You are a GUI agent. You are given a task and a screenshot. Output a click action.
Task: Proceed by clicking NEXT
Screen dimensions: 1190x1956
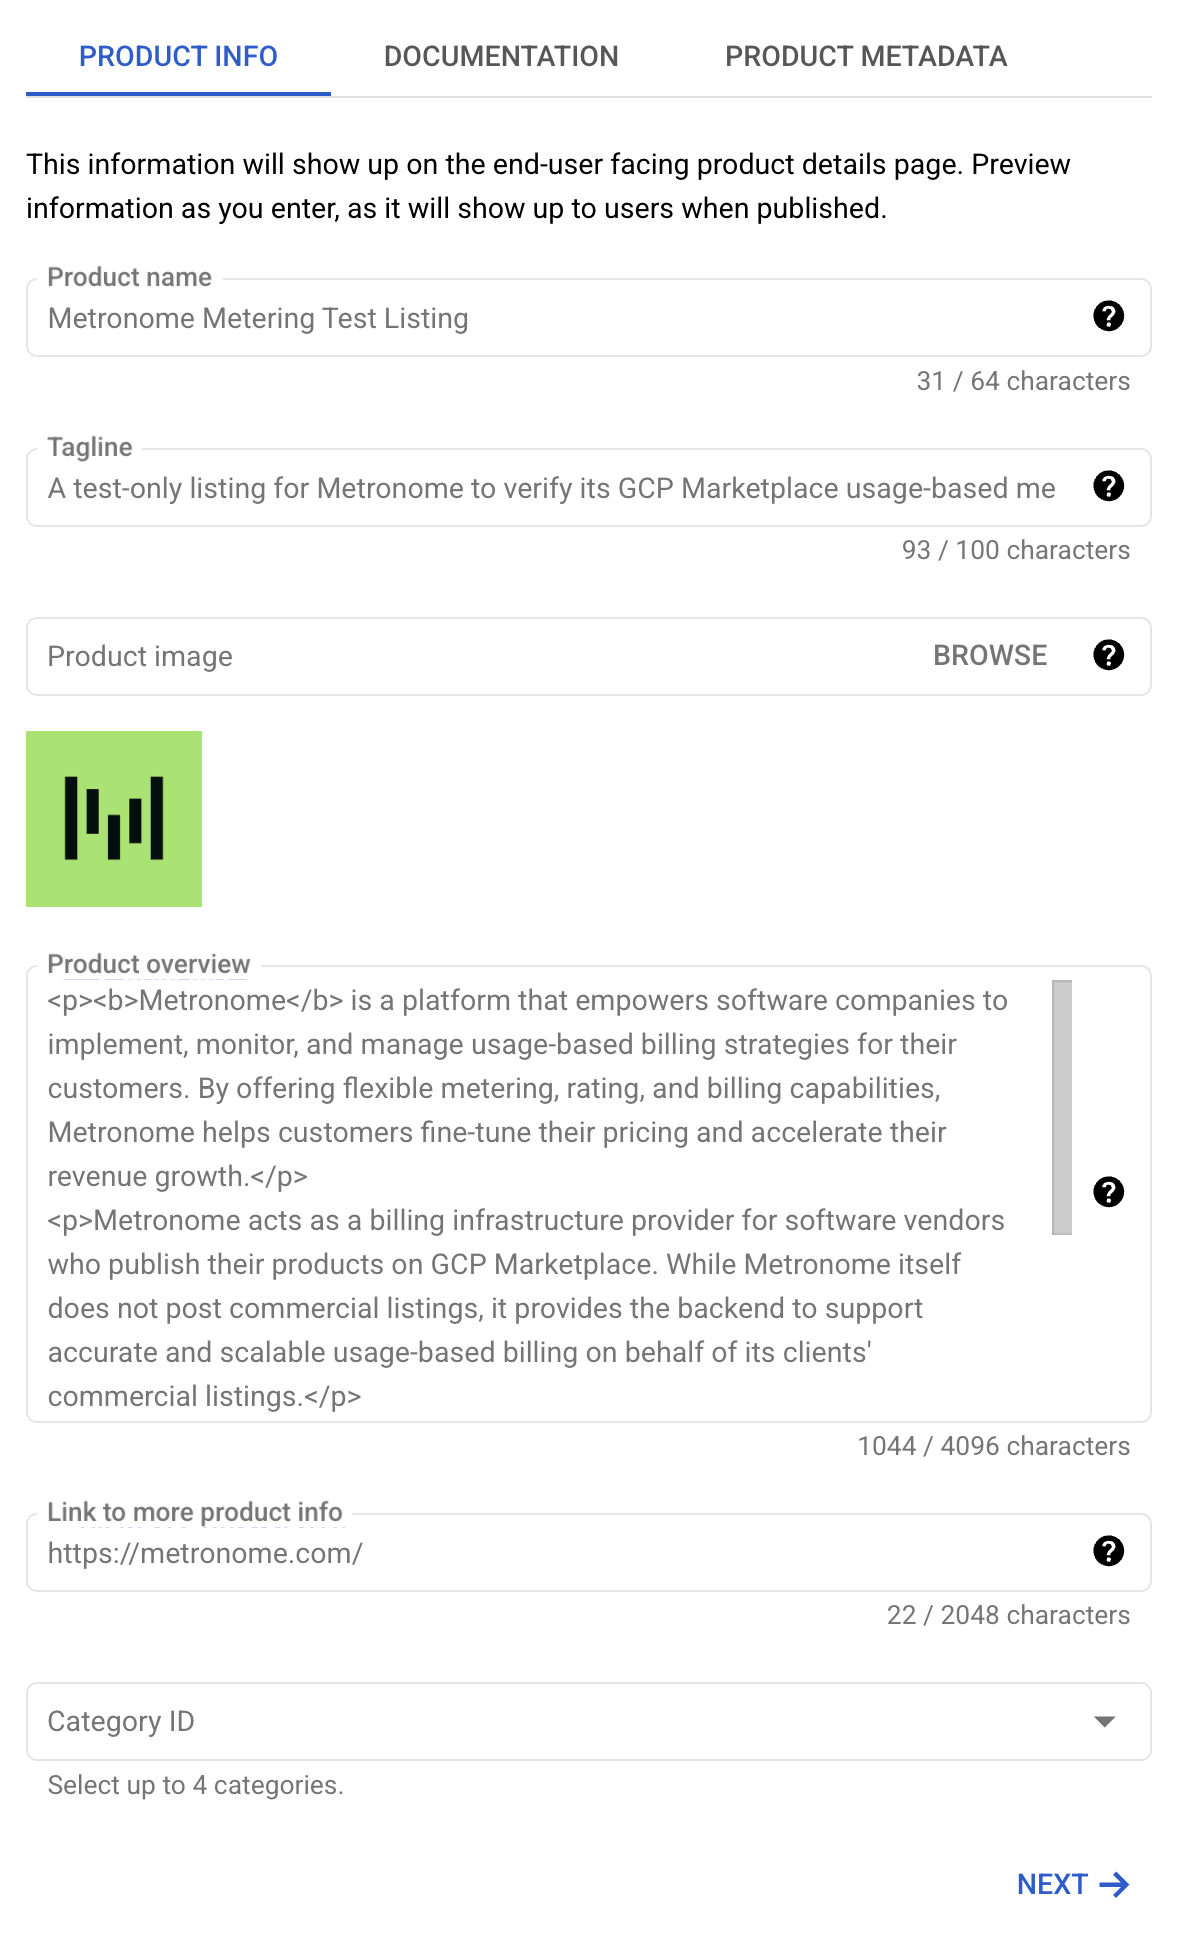(x=1054, y=1884)
